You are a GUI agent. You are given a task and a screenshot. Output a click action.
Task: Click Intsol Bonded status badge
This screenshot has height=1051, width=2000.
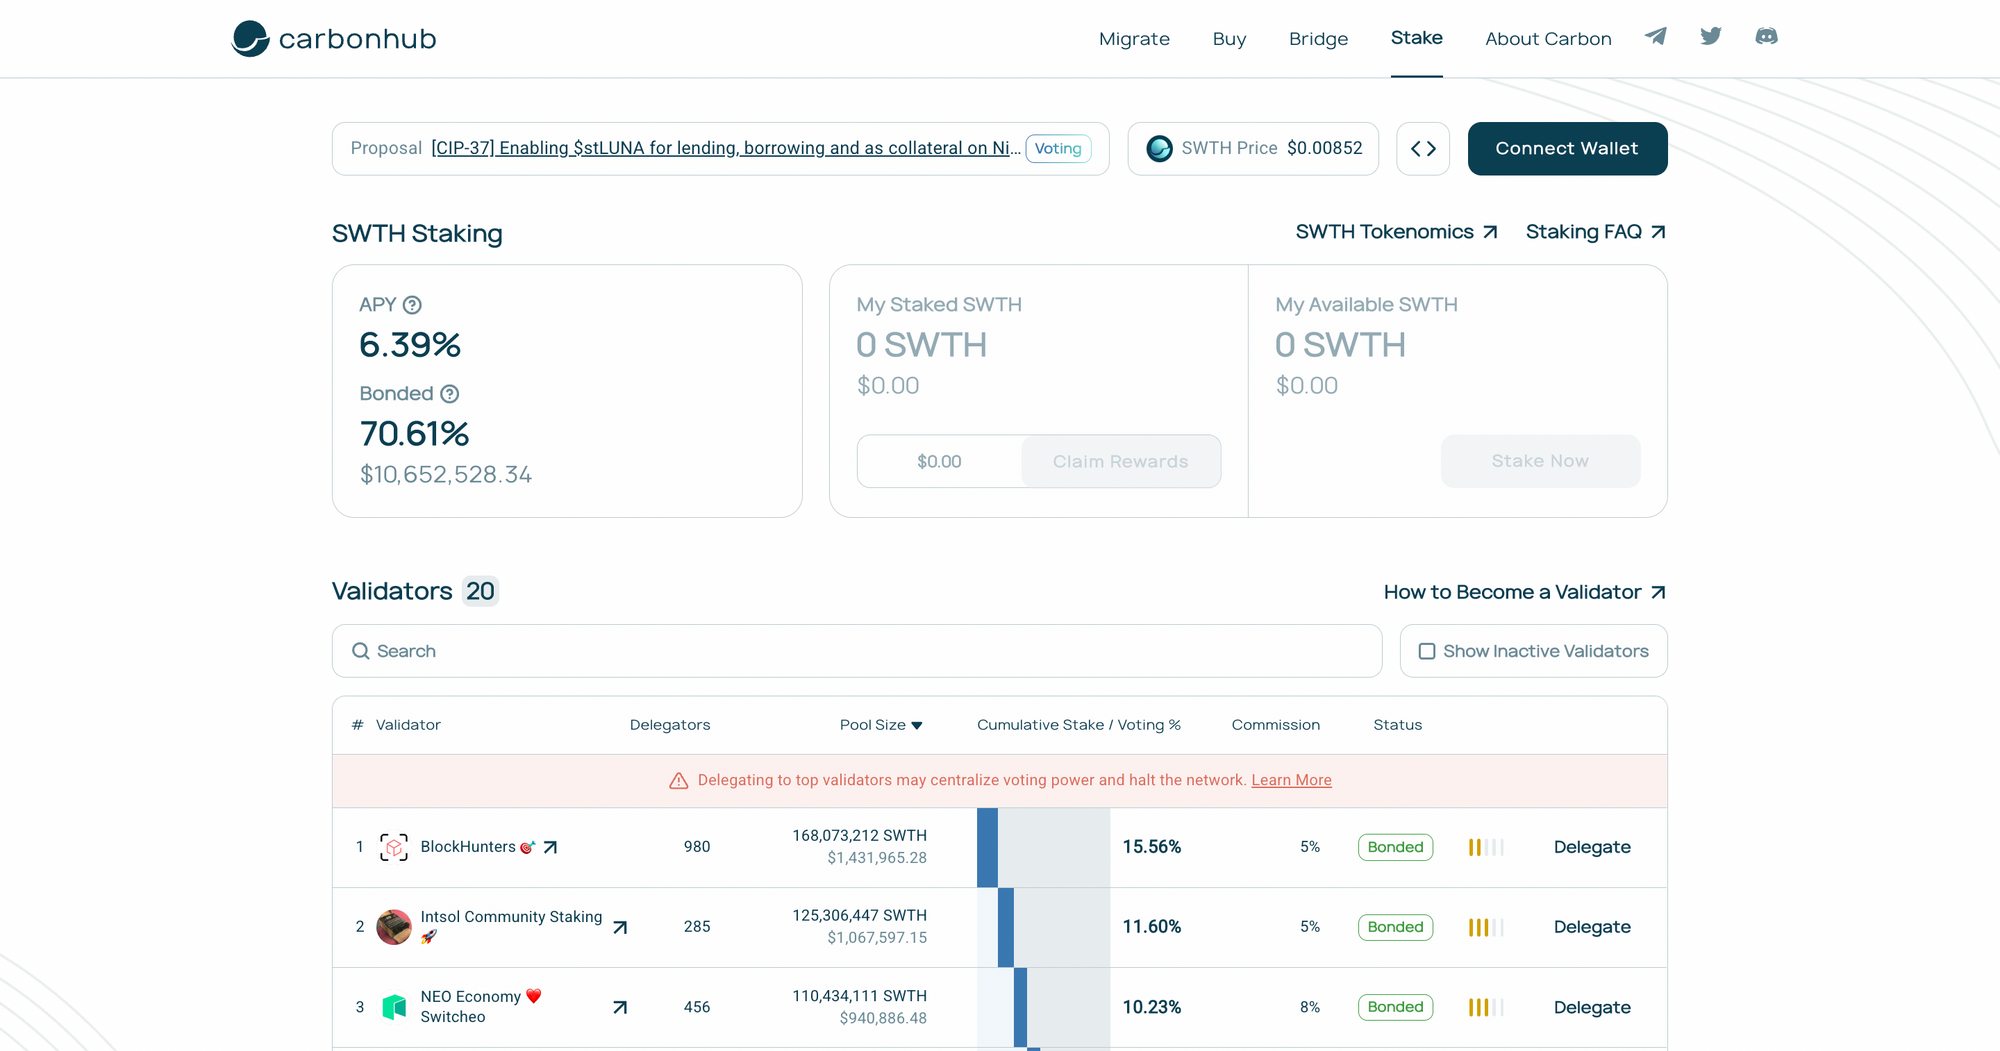click(x=1395, y=927)
